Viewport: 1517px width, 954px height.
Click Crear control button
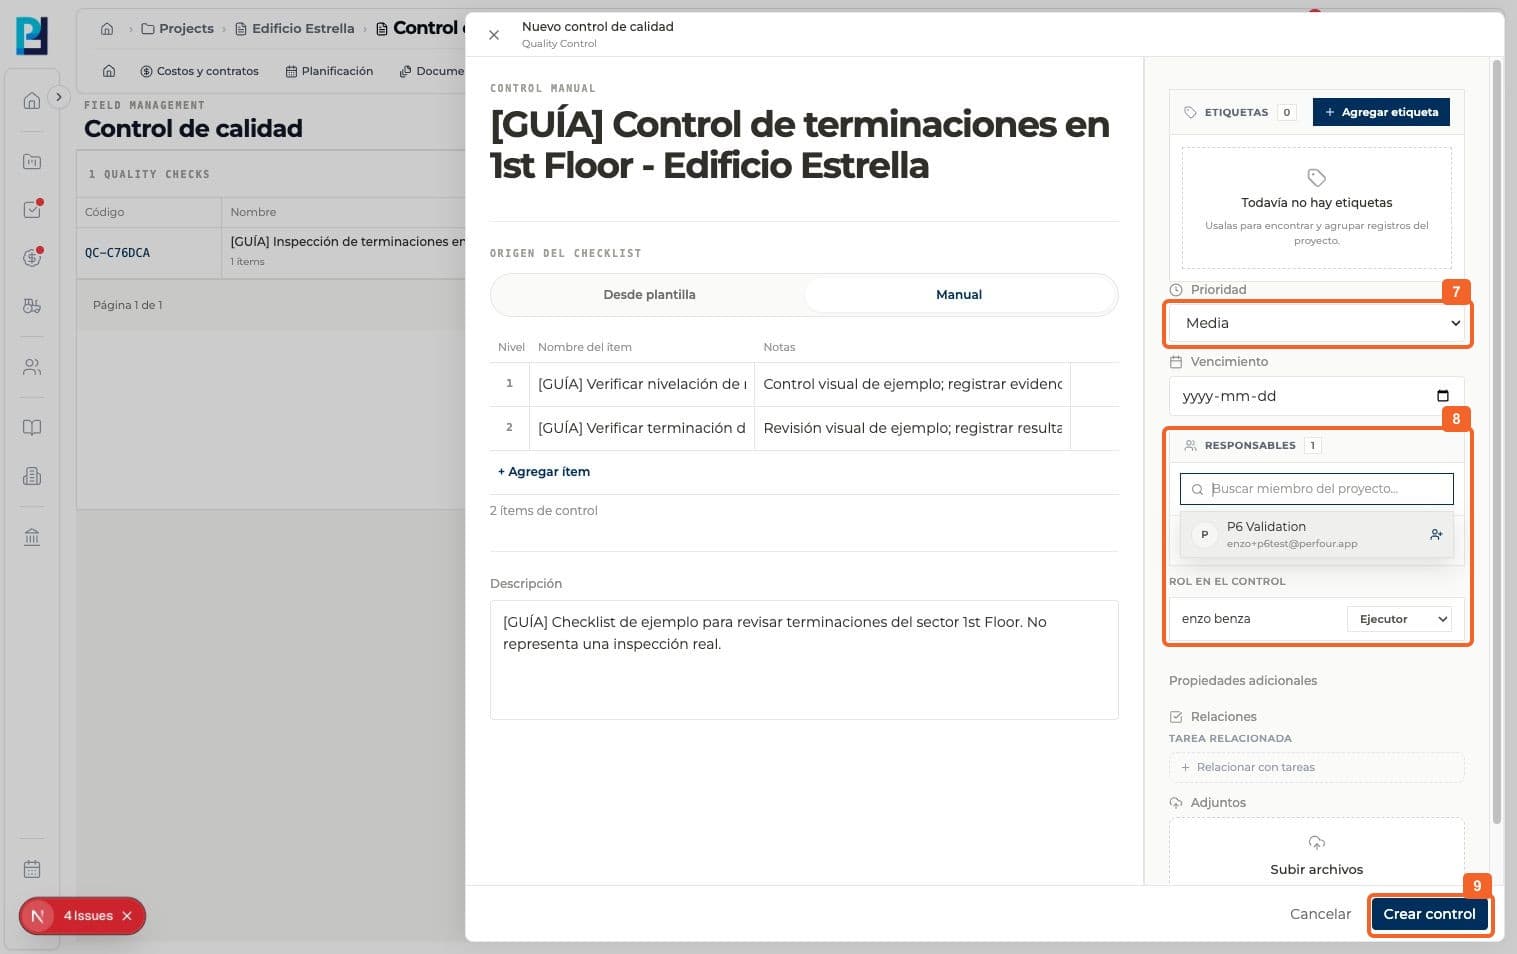point(1429,914)
